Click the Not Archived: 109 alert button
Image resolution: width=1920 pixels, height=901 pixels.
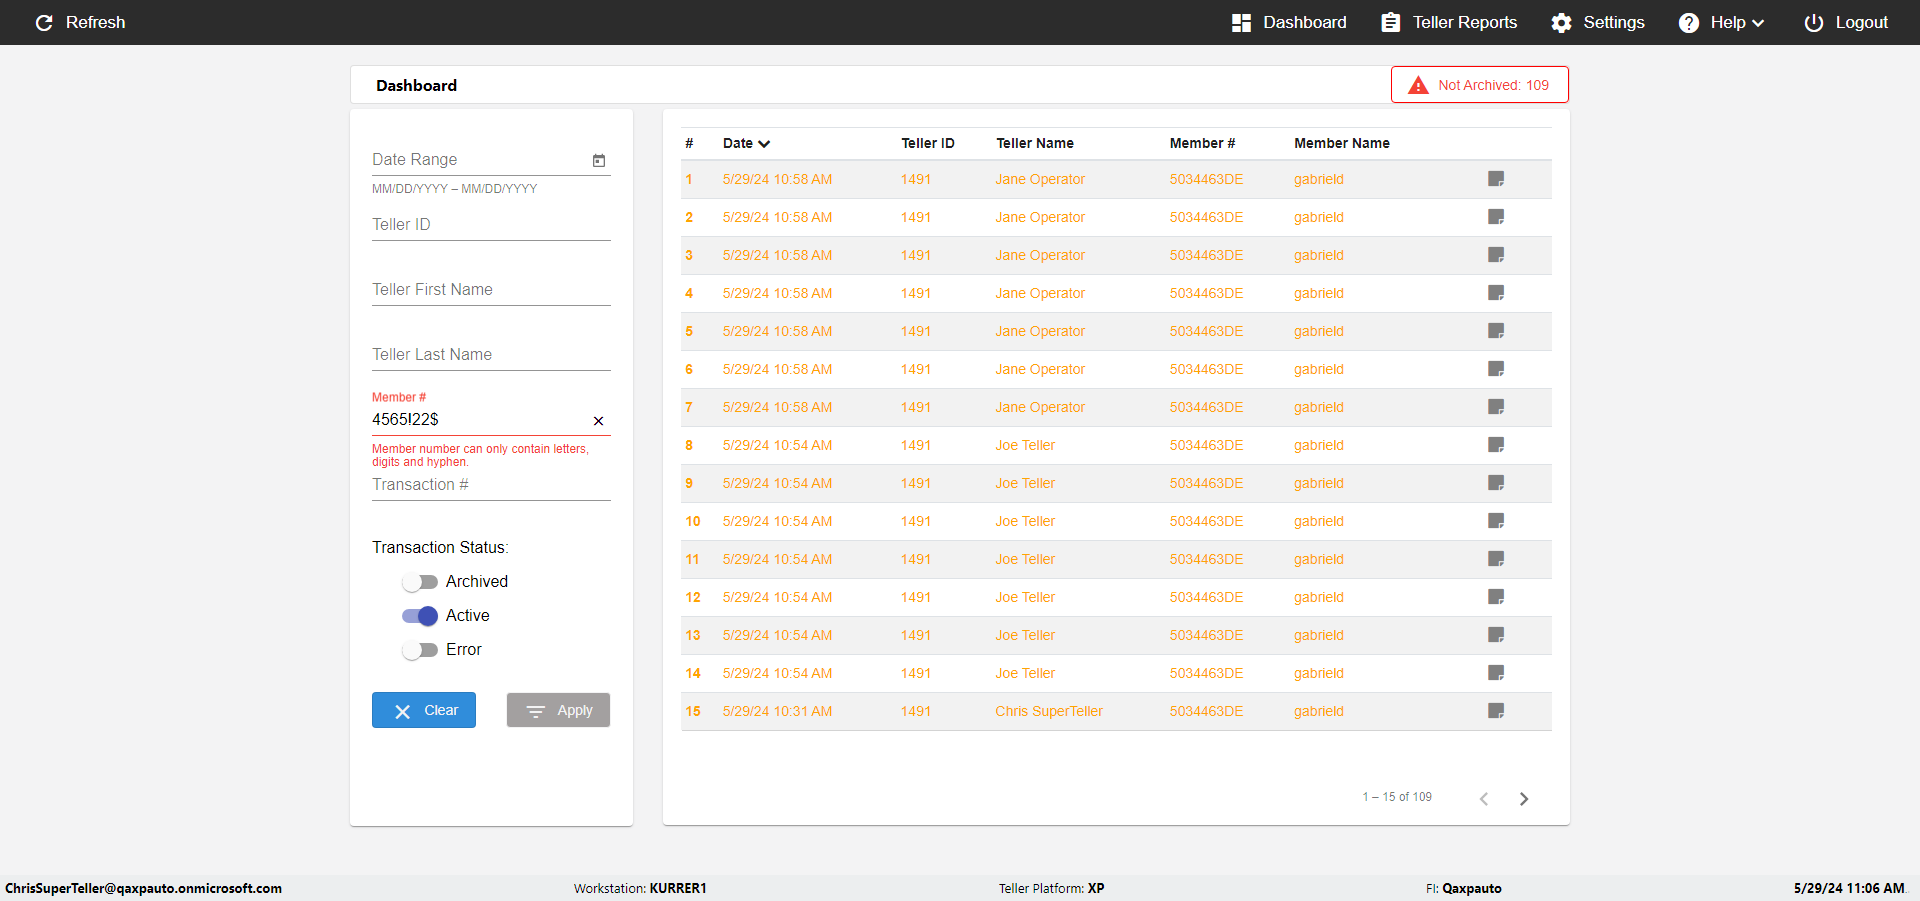pyautogui.click(x=1479, y=85)
